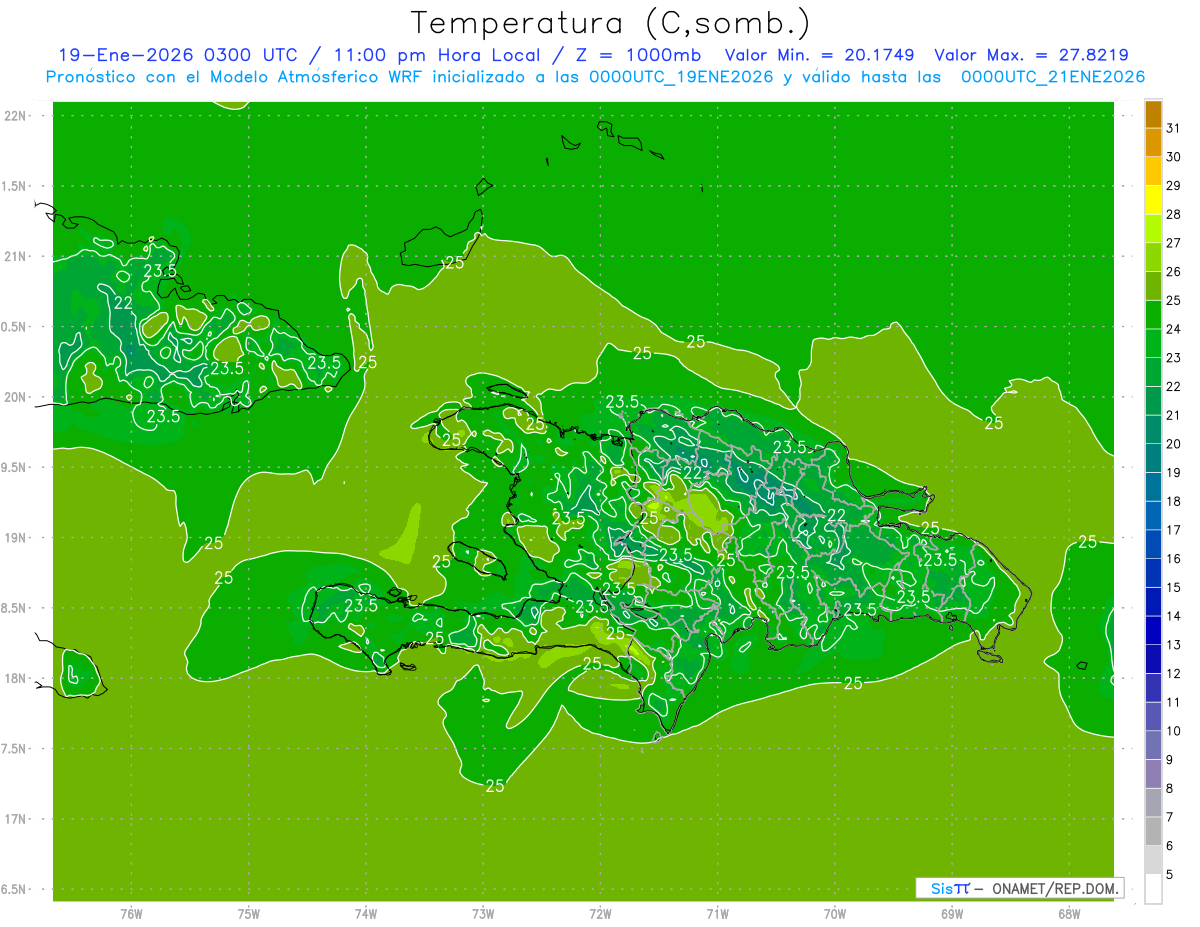Click the color scale label "18"
The width and height of the screenshot is (1200, 927).
click(1174, 501)
